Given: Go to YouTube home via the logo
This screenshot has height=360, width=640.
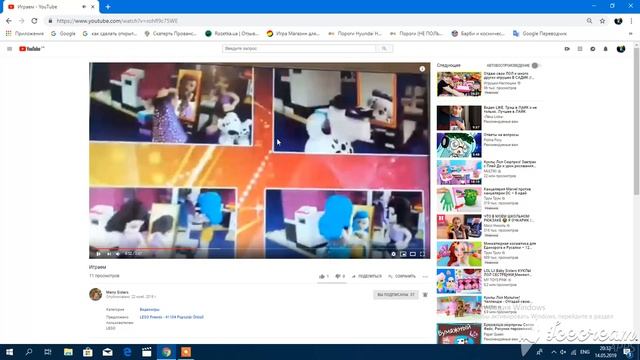Looking at the screenshot, I should [x=31, y=49].
